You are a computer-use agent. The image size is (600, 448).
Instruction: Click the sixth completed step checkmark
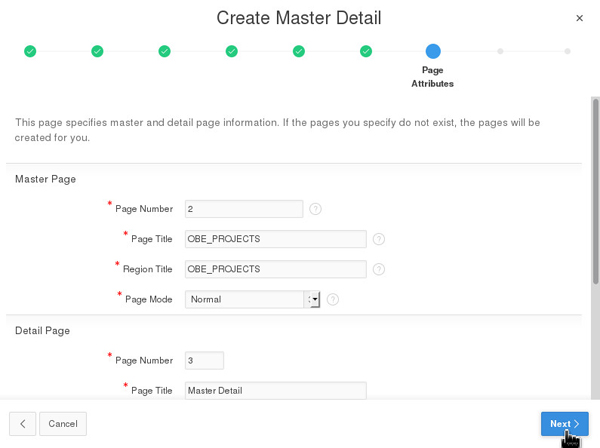[366, 51]
